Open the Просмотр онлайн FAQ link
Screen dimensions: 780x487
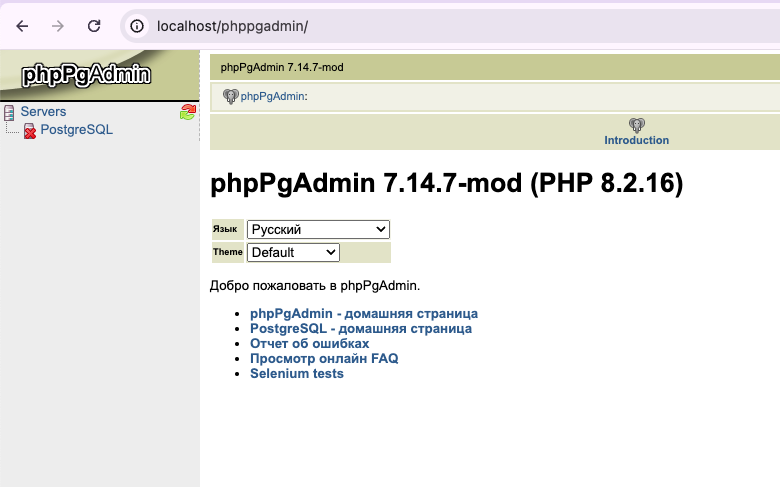pos(324,358)
